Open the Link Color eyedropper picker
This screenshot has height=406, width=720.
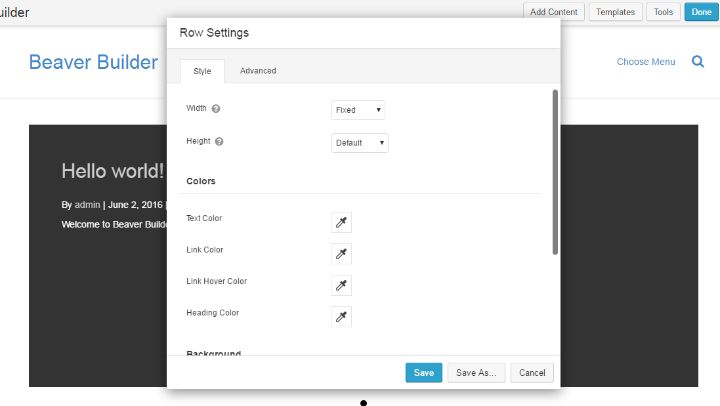tap(341, 254)
